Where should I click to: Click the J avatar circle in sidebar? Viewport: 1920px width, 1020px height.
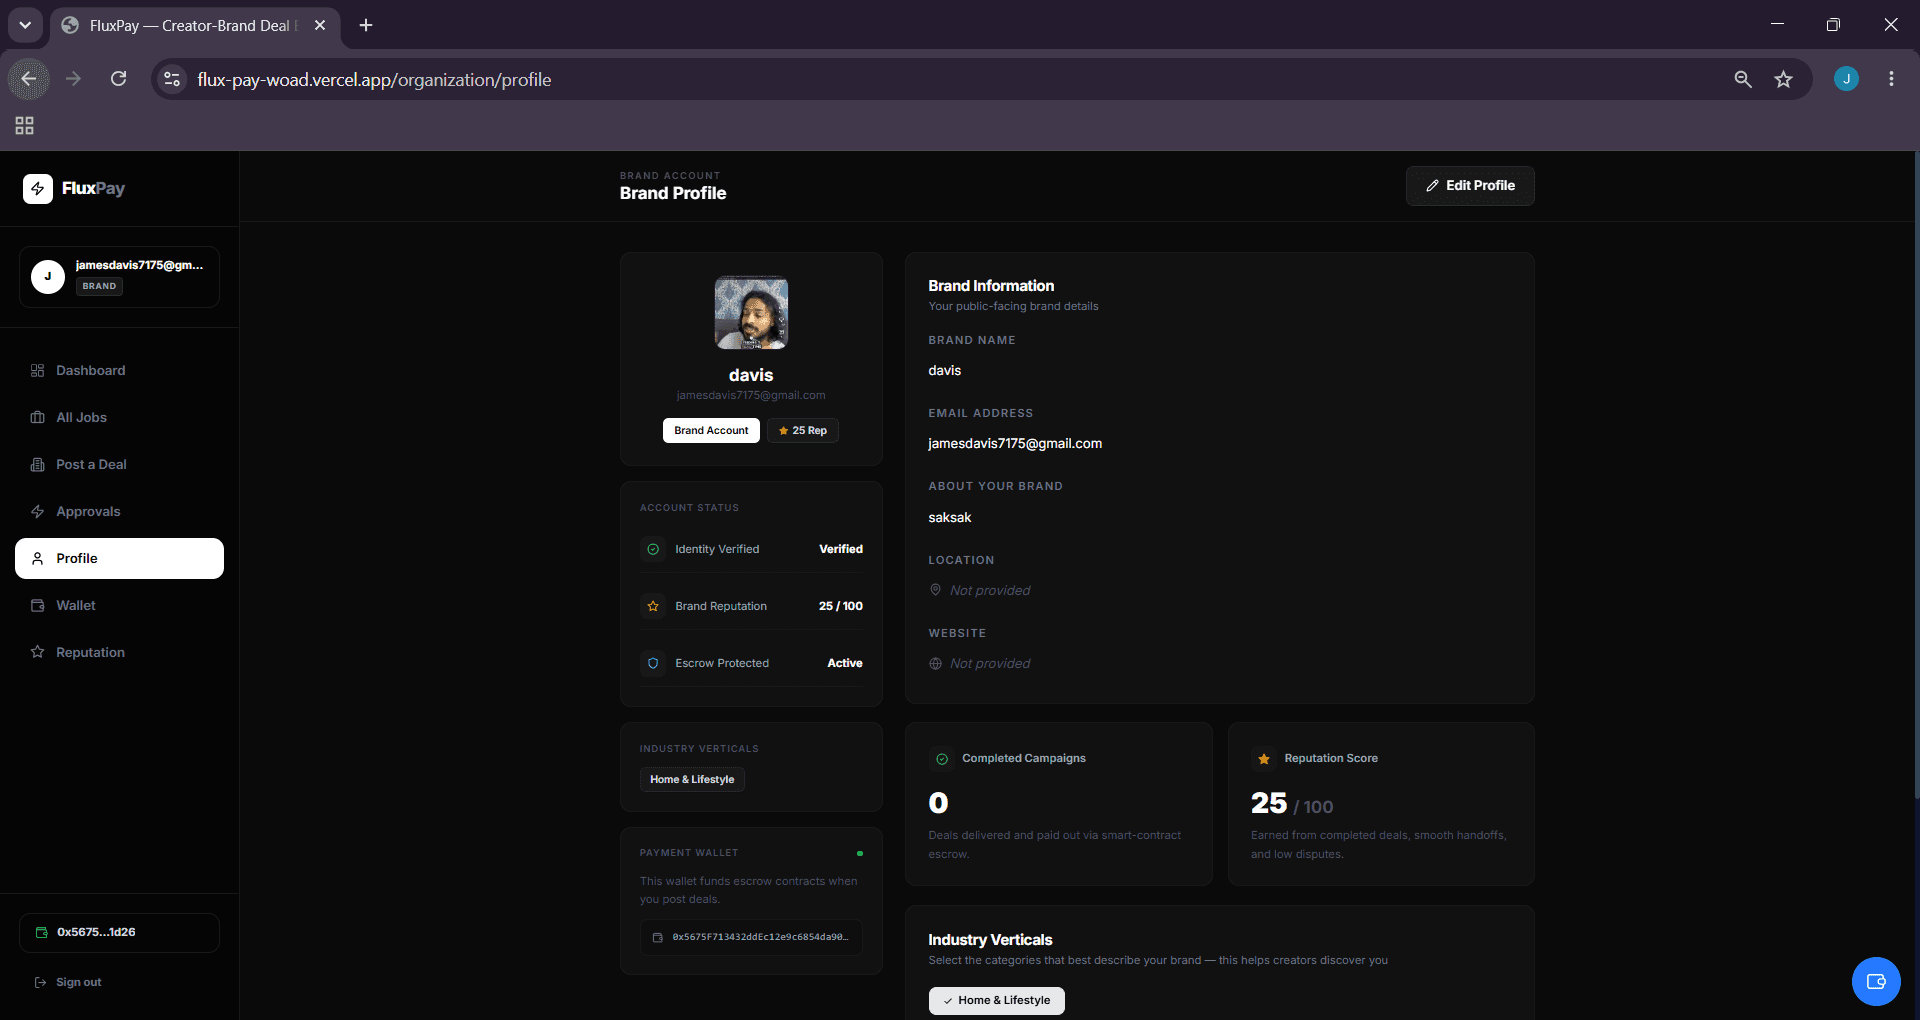click(x=48, y=276)
